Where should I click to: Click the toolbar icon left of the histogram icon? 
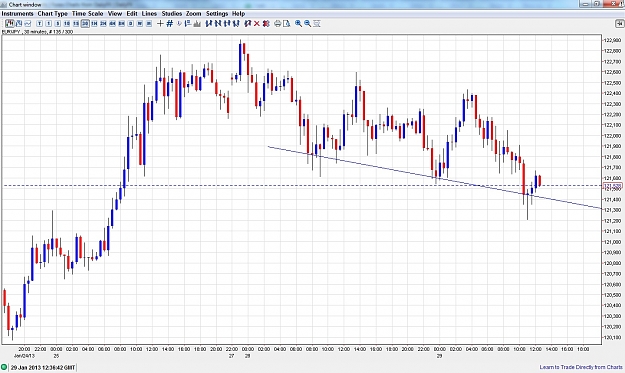pos(188,24)
